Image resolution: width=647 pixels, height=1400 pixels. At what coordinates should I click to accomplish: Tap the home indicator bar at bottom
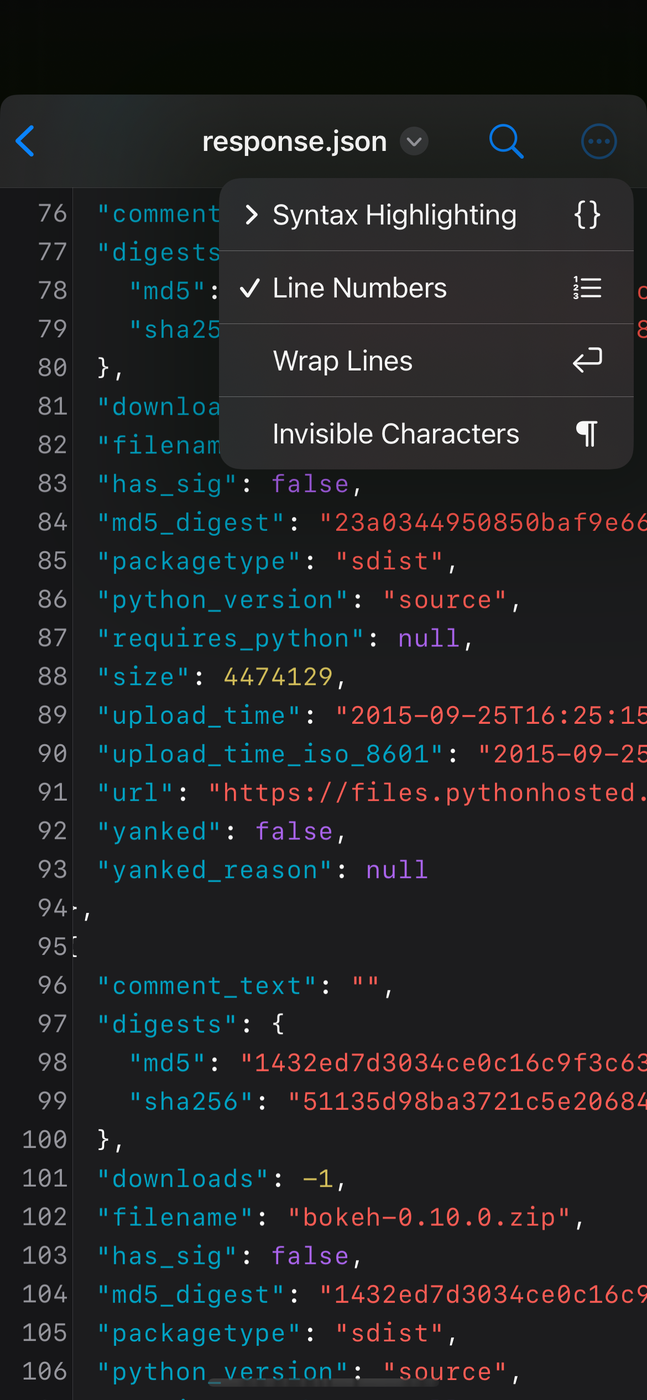pos(323,1384)
